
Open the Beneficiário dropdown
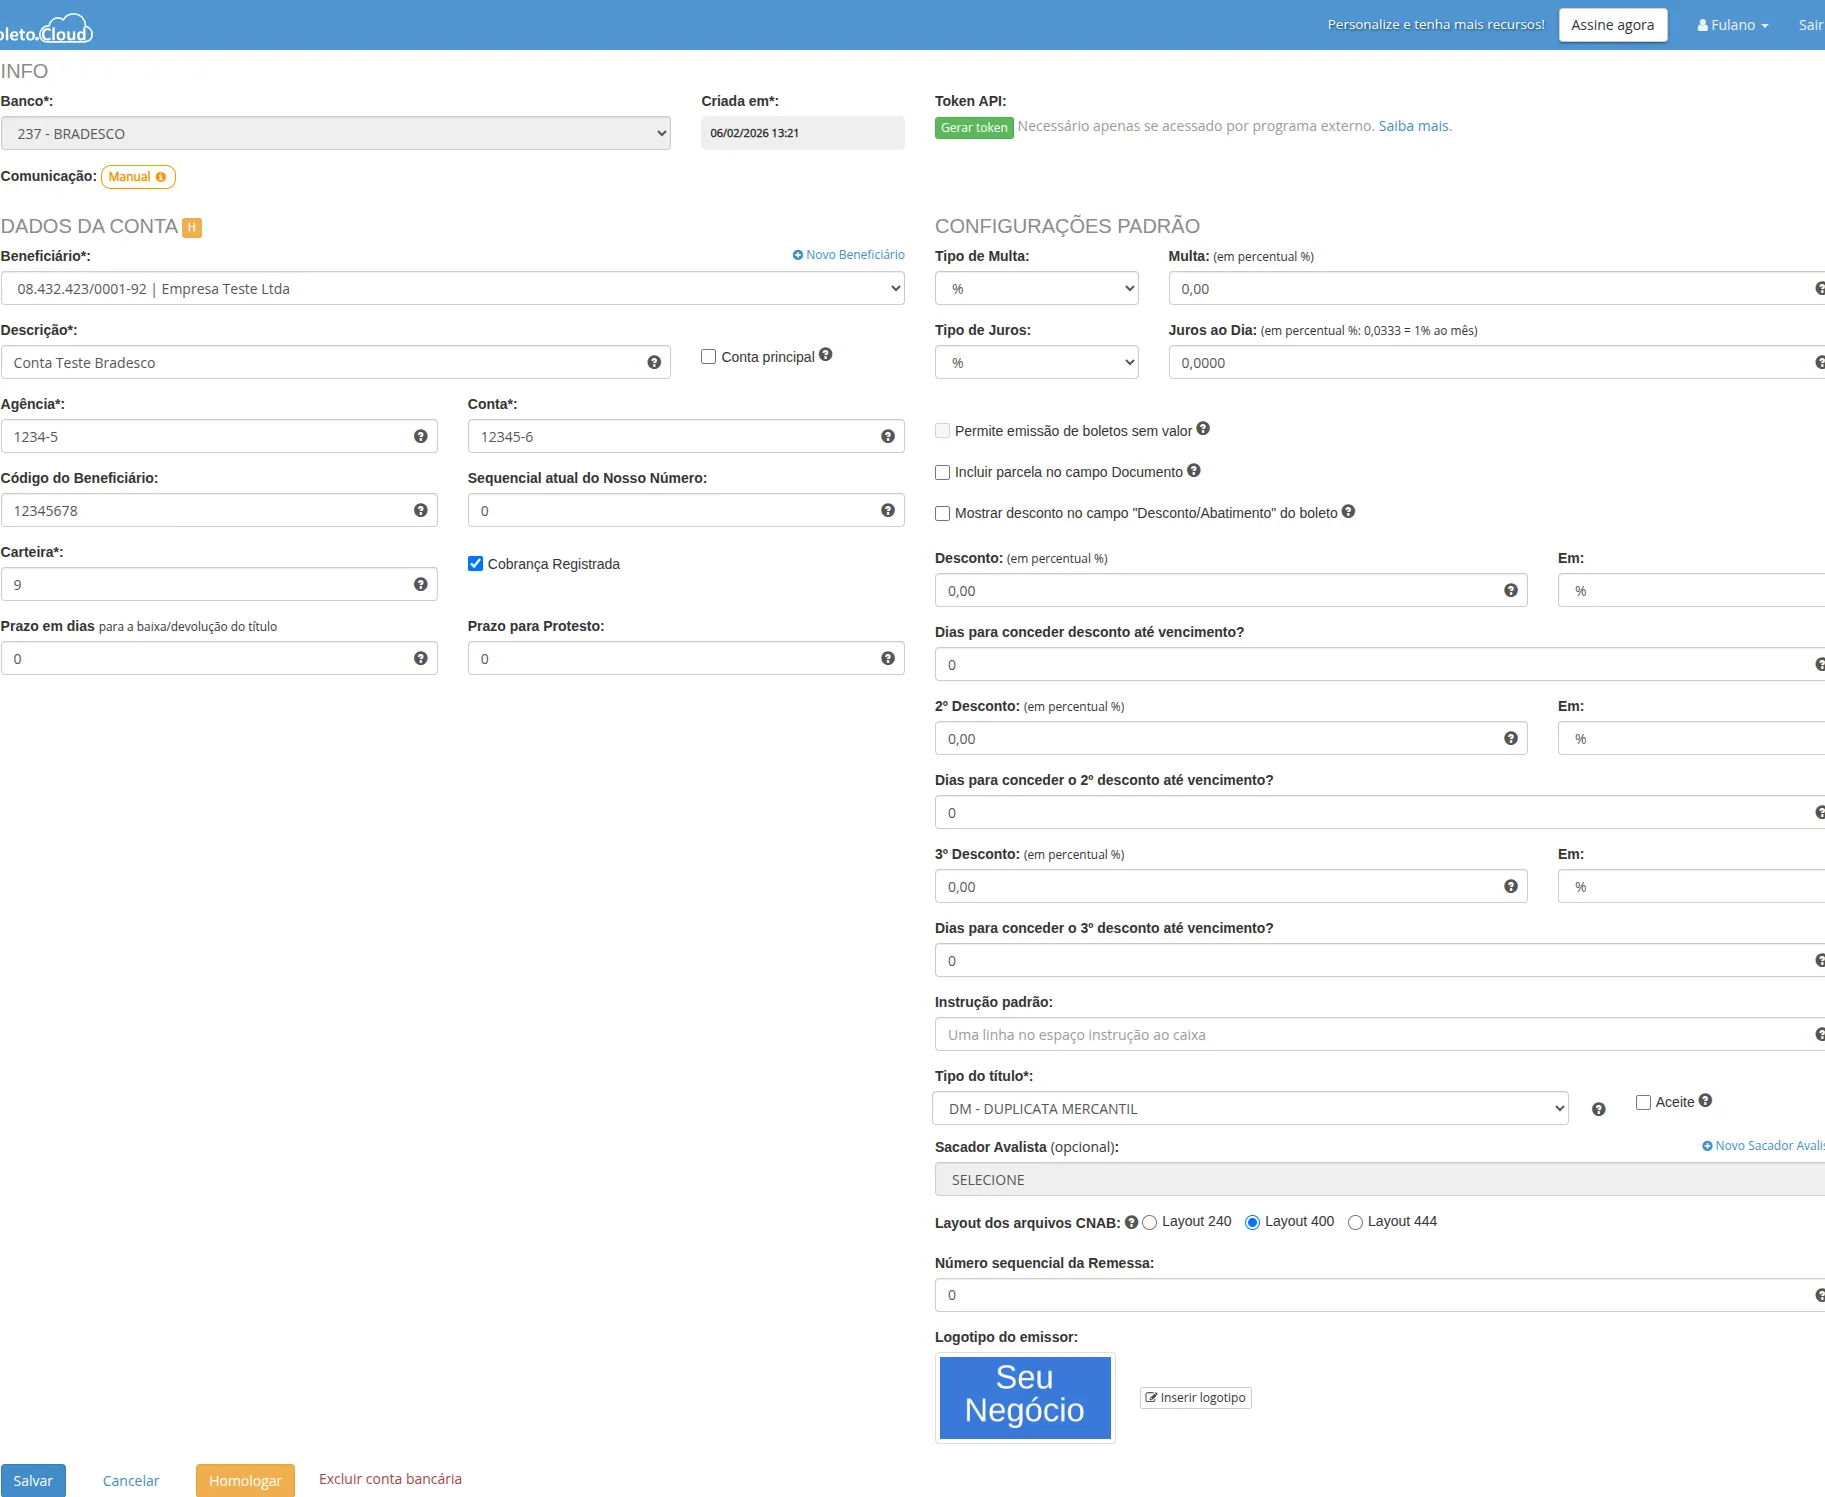coord(452,289)
